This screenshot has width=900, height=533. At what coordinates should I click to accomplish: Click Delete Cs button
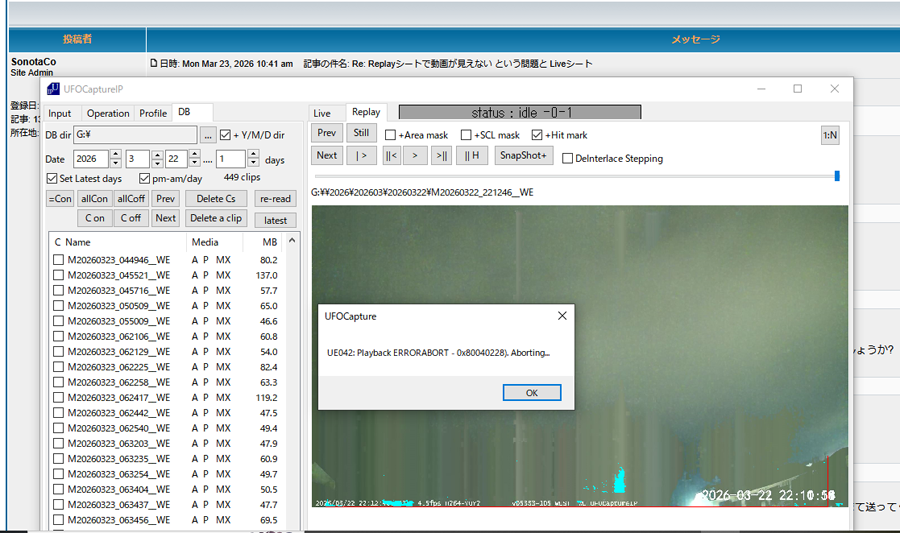pos(216,199)
